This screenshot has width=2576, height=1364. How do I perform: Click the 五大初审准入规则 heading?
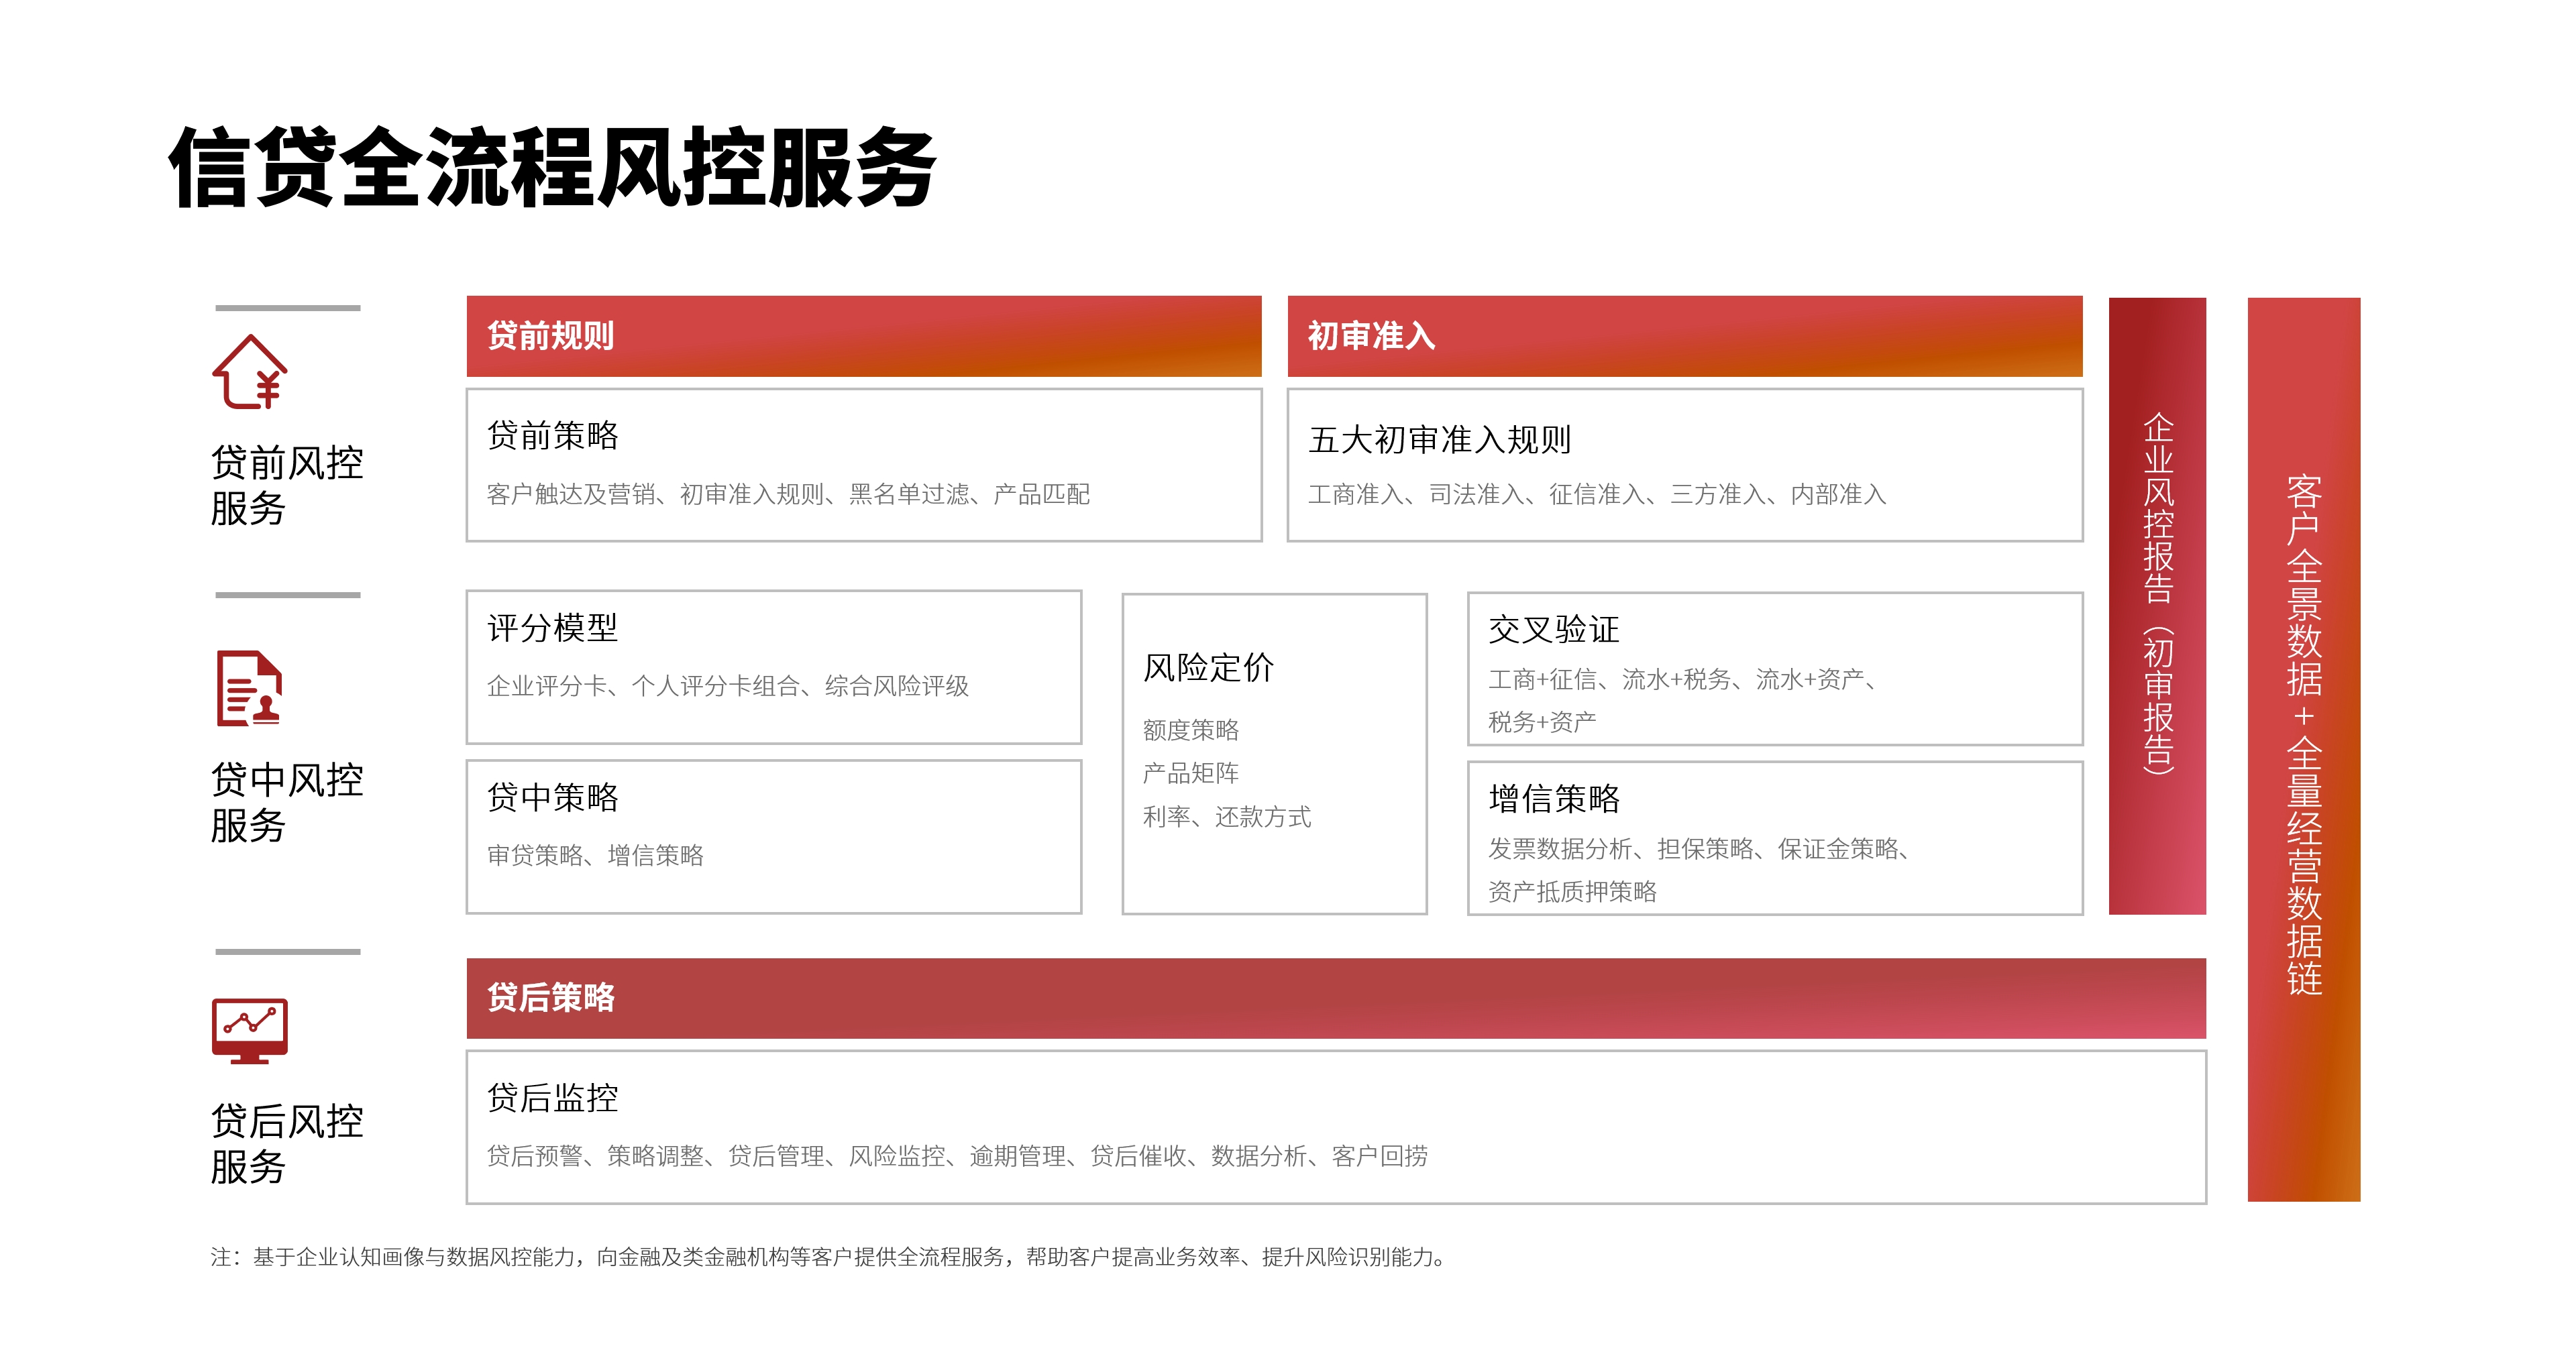(x=1440, y=439)
